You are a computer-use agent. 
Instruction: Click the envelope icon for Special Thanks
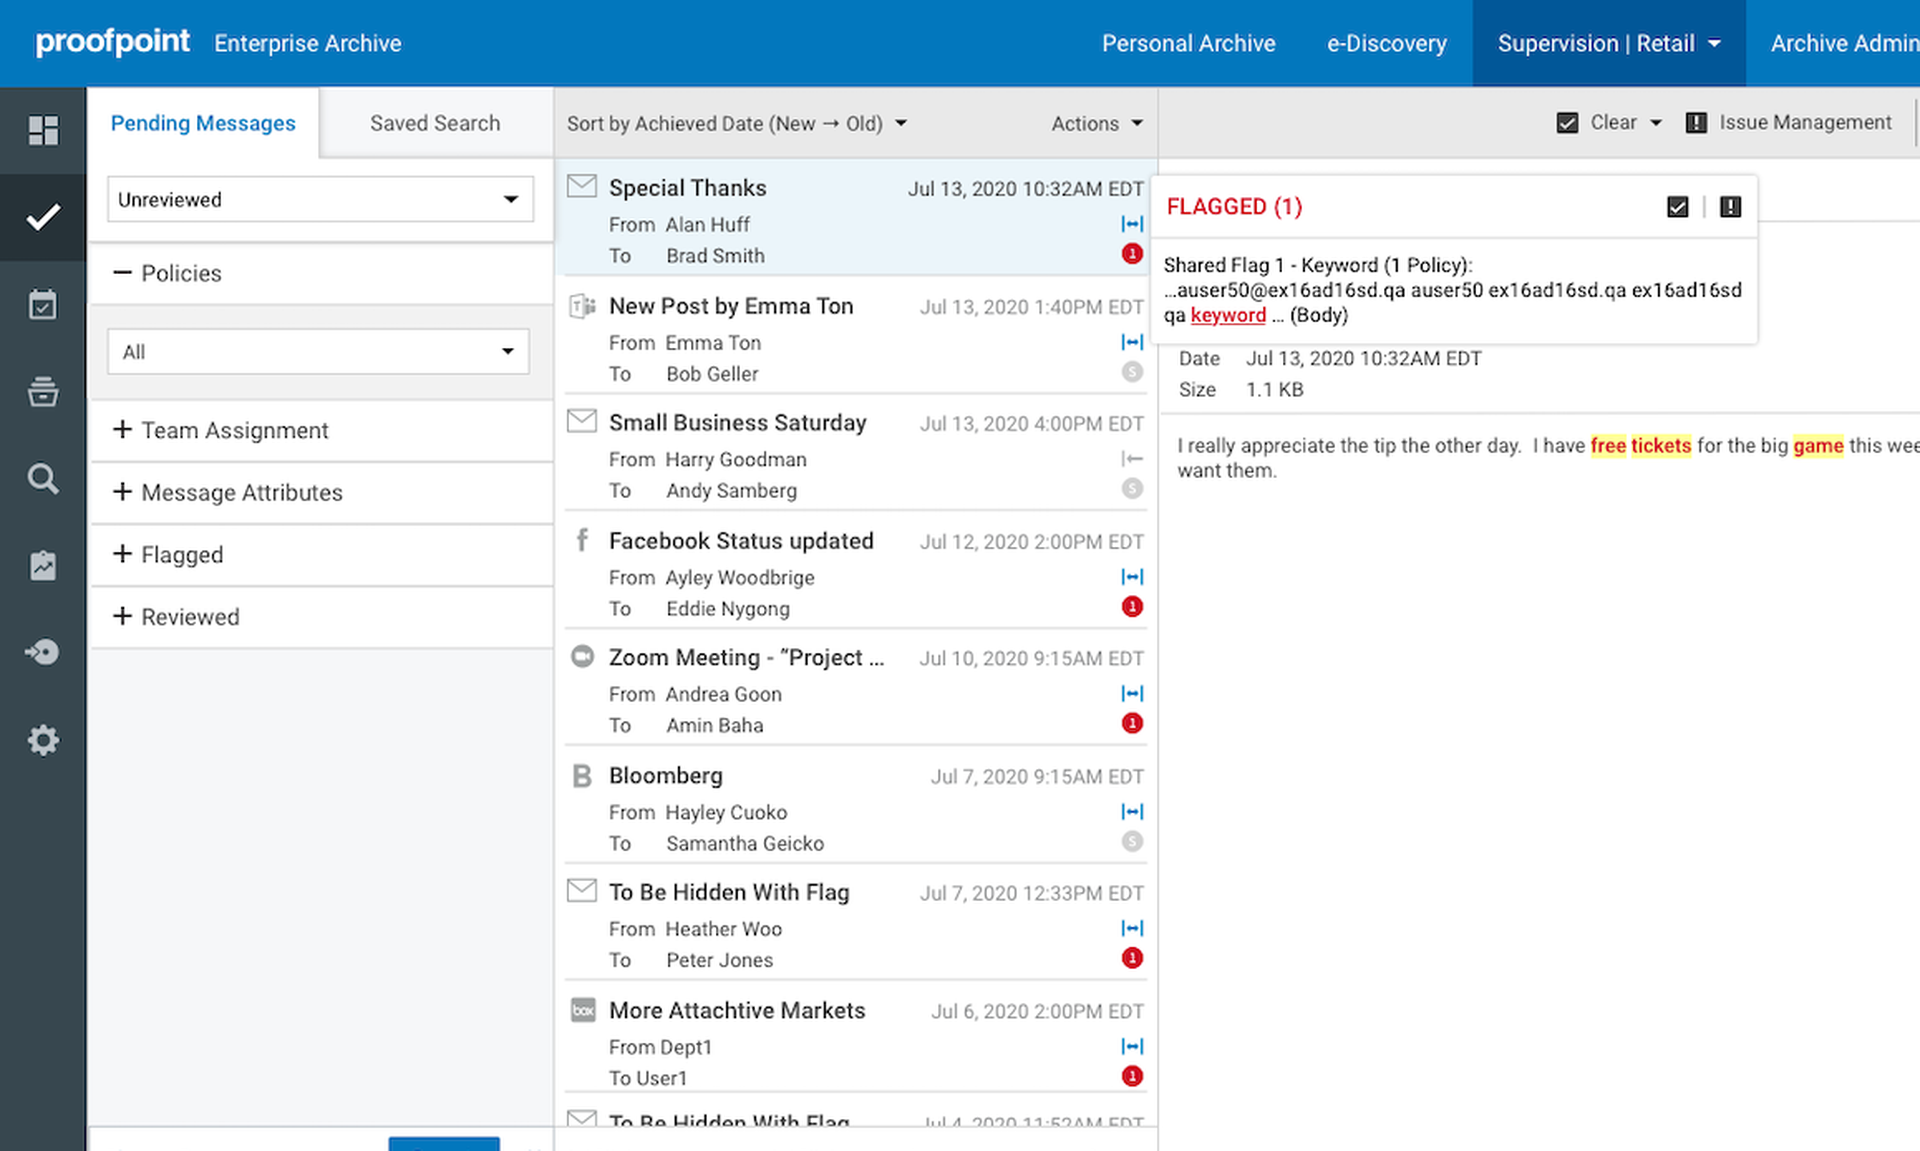tap(582, 186)
